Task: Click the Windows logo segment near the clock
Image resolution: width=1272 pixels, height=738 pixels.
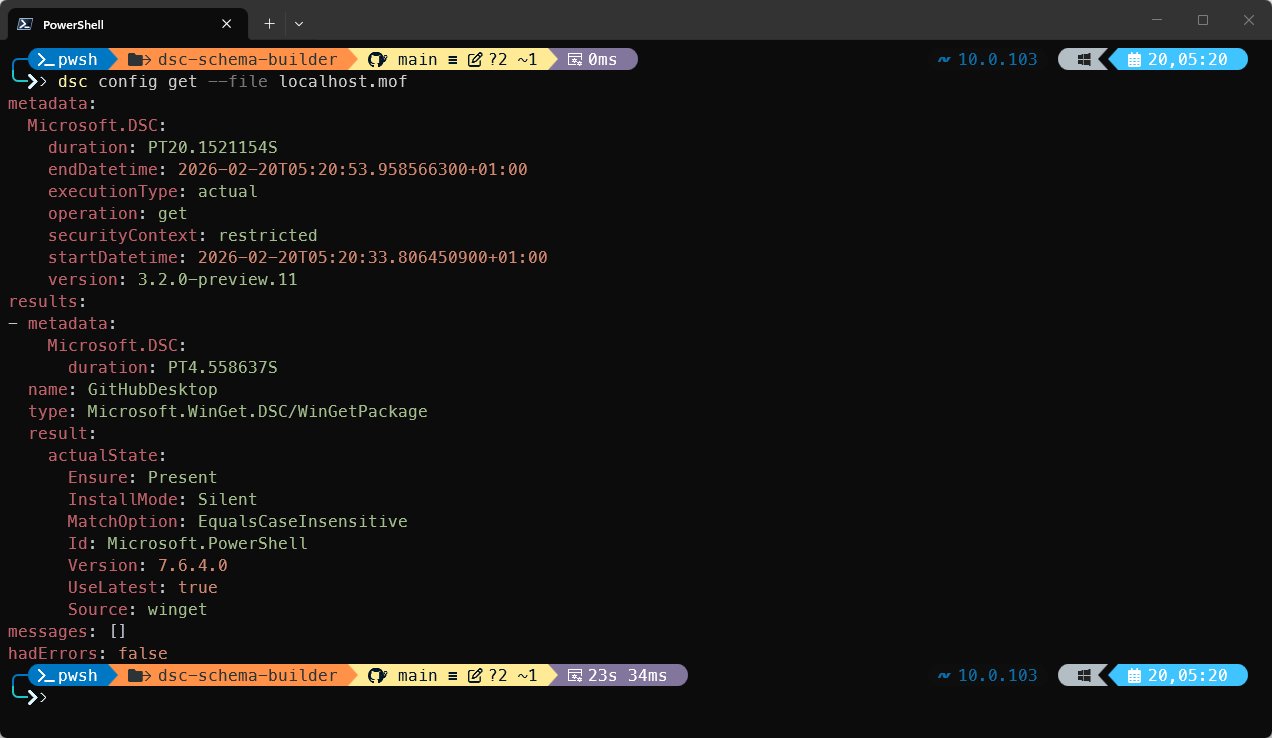Action: click(x=1083, y=59)
